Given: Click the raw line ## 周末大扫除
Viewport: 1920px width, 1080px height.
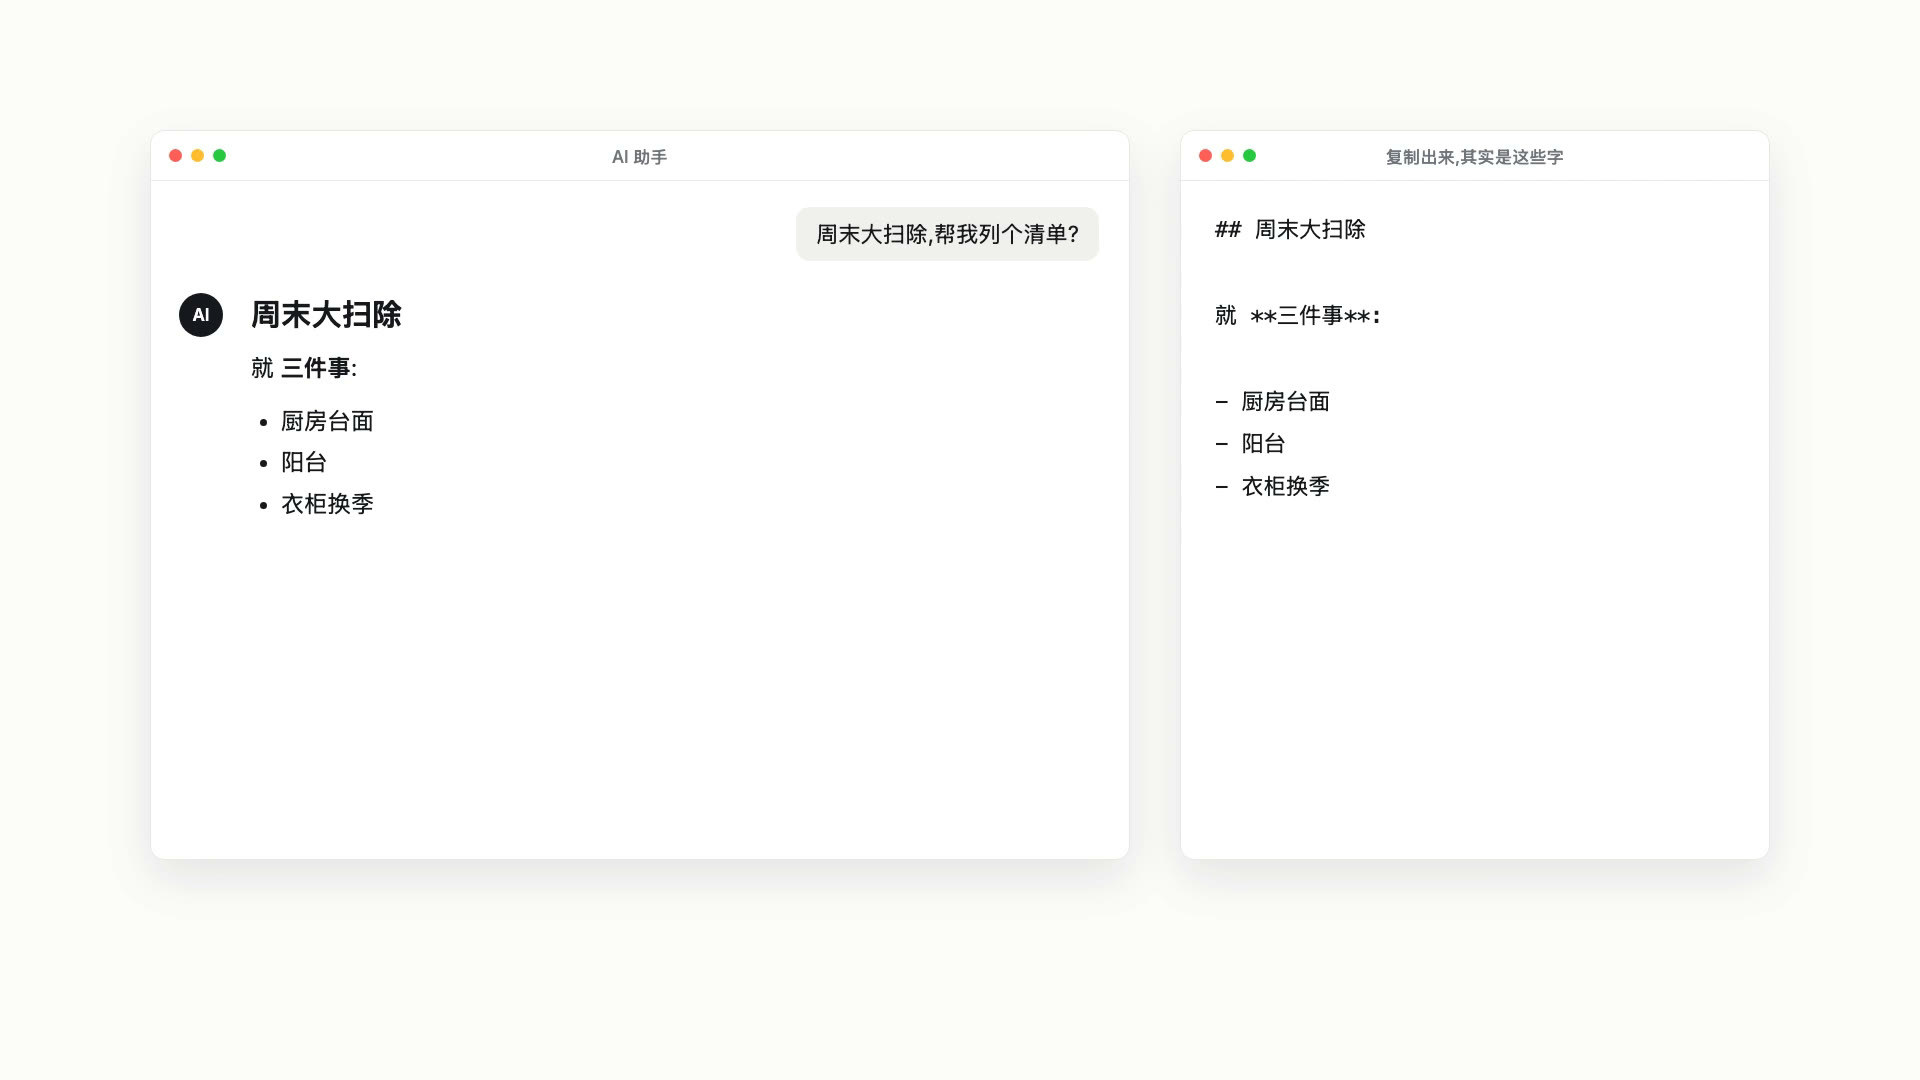Looking at the screenshot, I should point(1290,230).
